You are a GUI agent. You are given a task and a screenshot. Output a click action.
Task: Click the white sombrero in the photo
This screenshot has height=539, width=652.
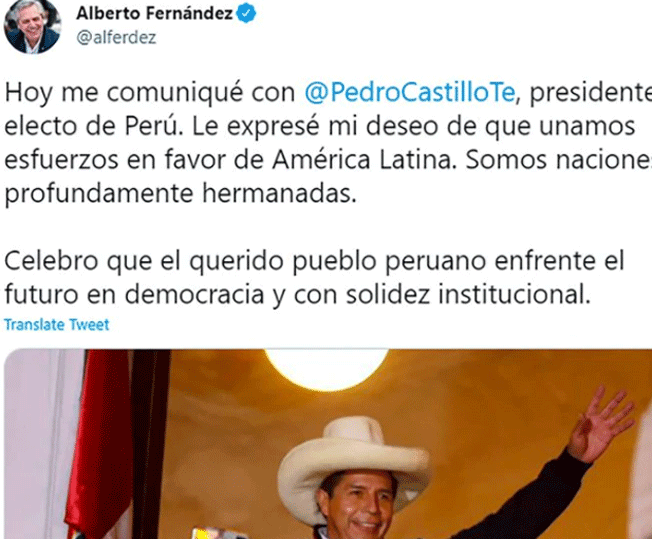point(352,455)
